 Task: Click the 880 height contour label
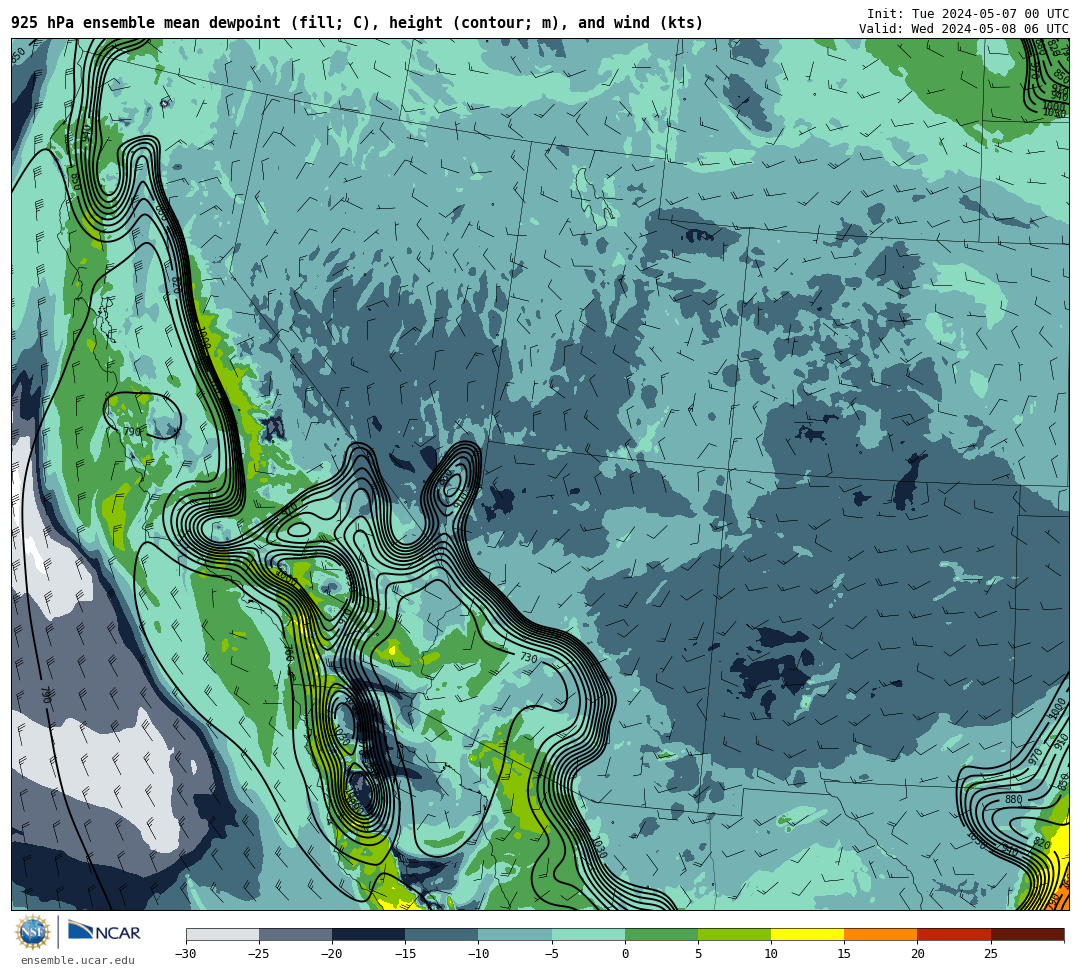point(1013,799)
